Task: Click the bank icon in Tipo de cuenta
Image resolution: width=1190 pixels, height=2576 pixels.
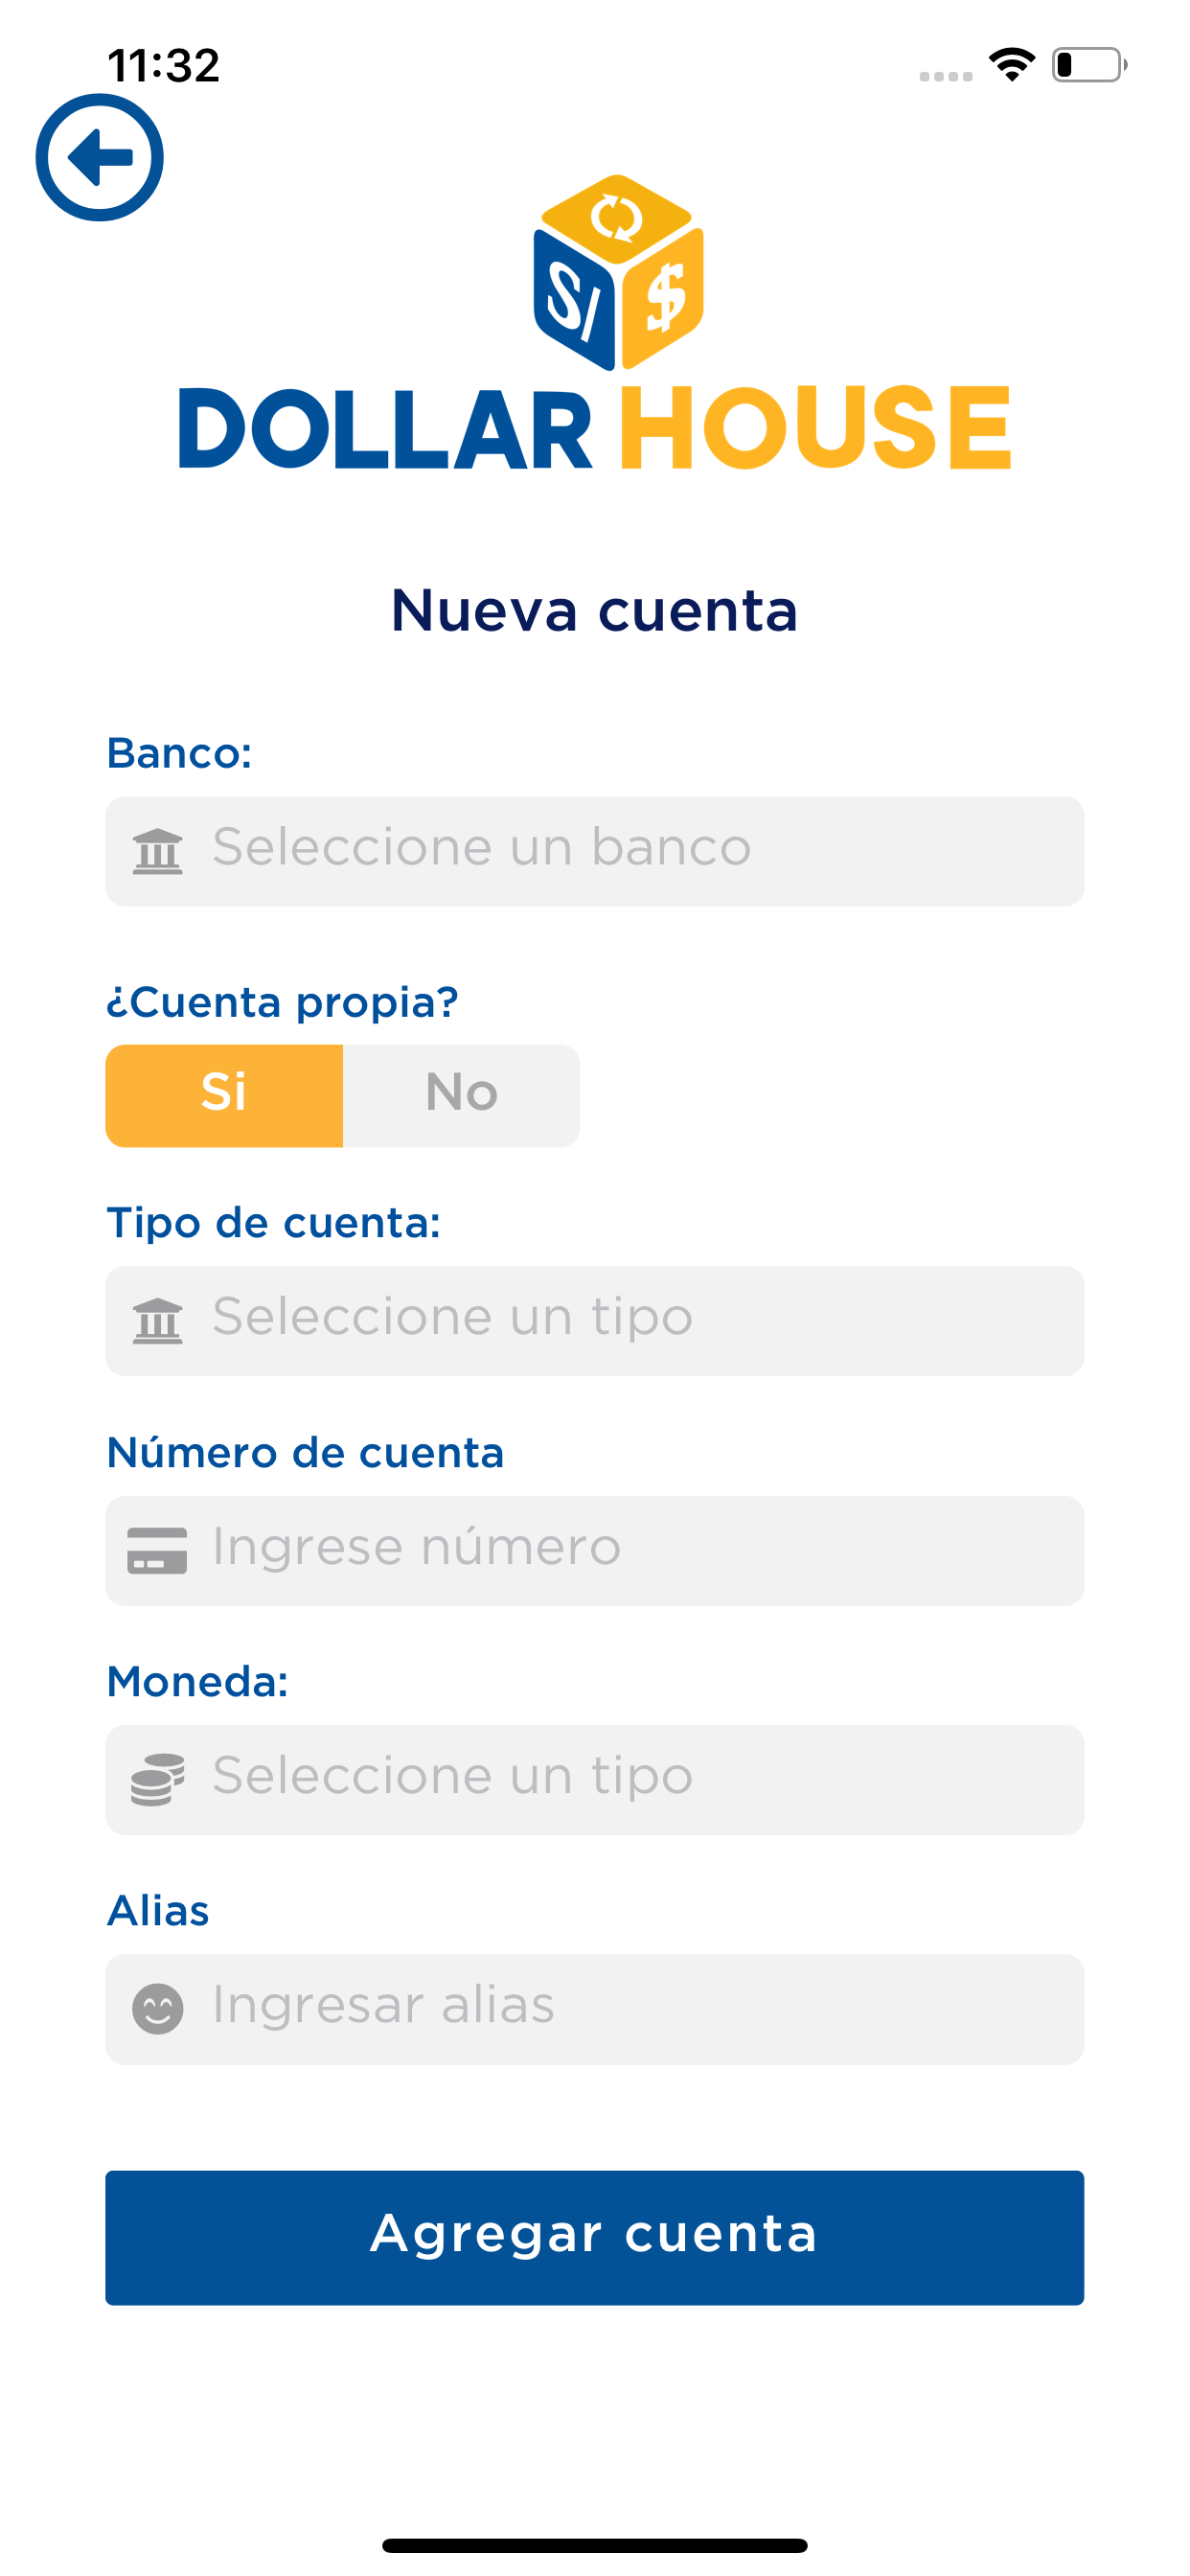Action: [158, 1321]
